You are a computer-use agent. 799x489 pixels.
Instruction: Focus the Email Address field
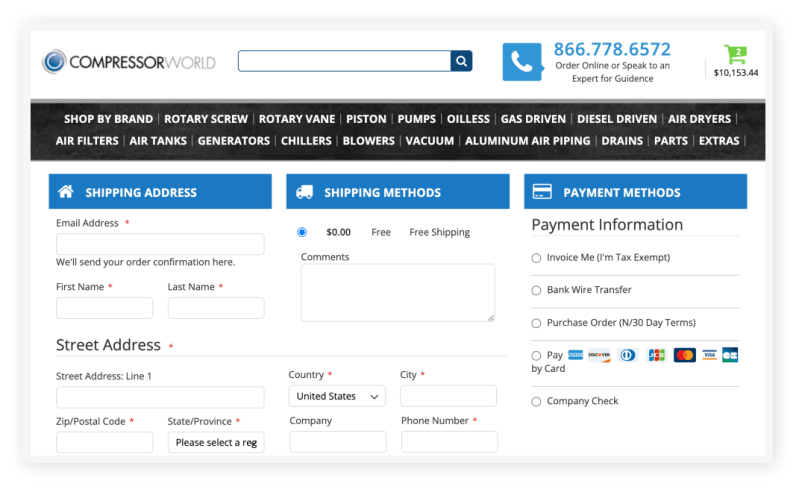tap(160, 244)
